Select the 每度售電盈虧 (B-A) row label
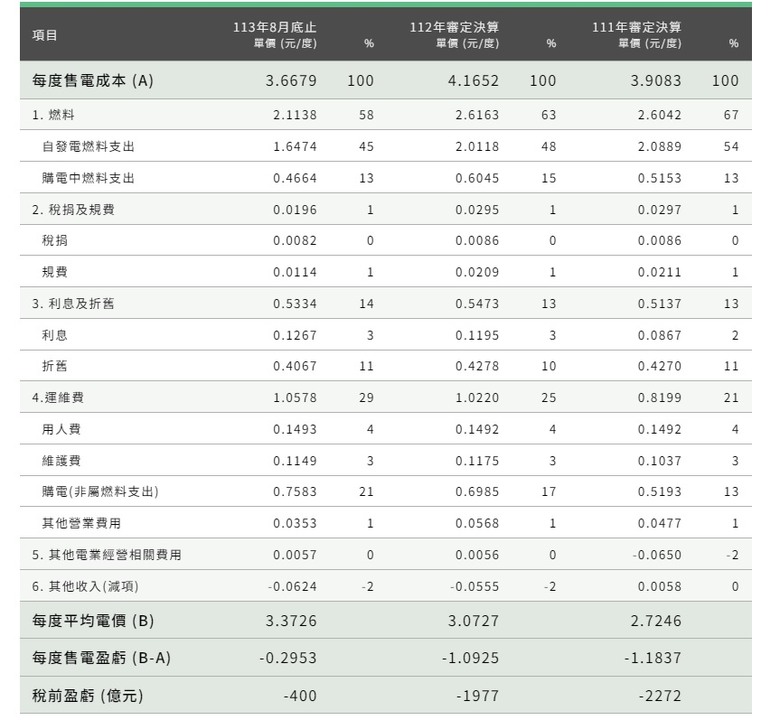The width and height of the screenshot is (780, 720). (x=101, y=658)
